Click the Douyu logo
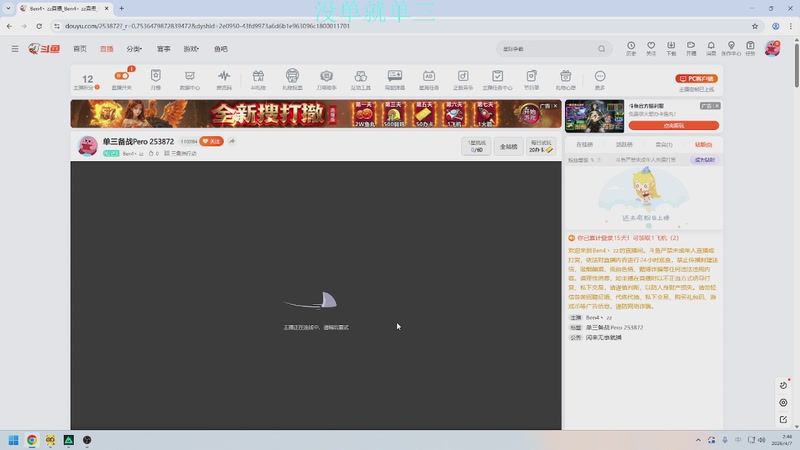 (x=44, y=48)
